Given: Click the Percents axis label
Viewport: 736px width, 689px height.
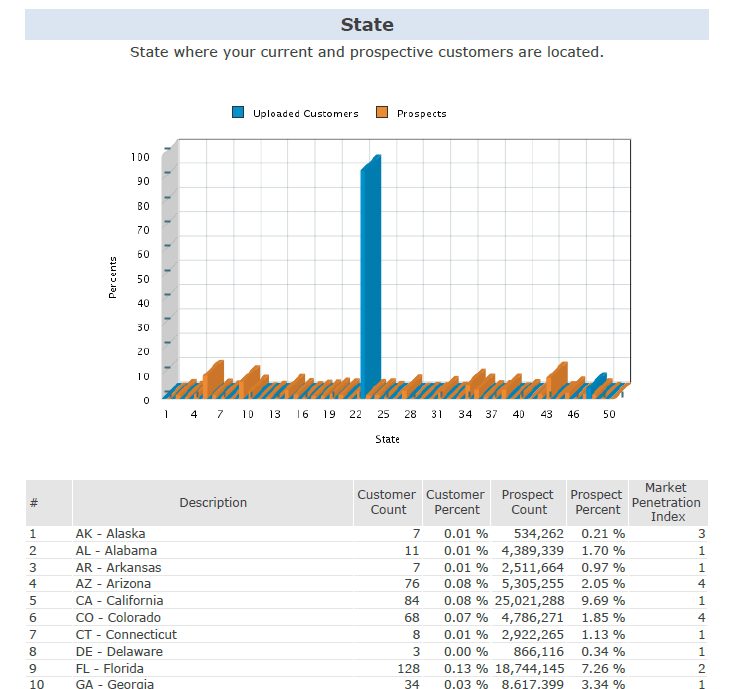Looking at the screenshot, I should point(113,277).
